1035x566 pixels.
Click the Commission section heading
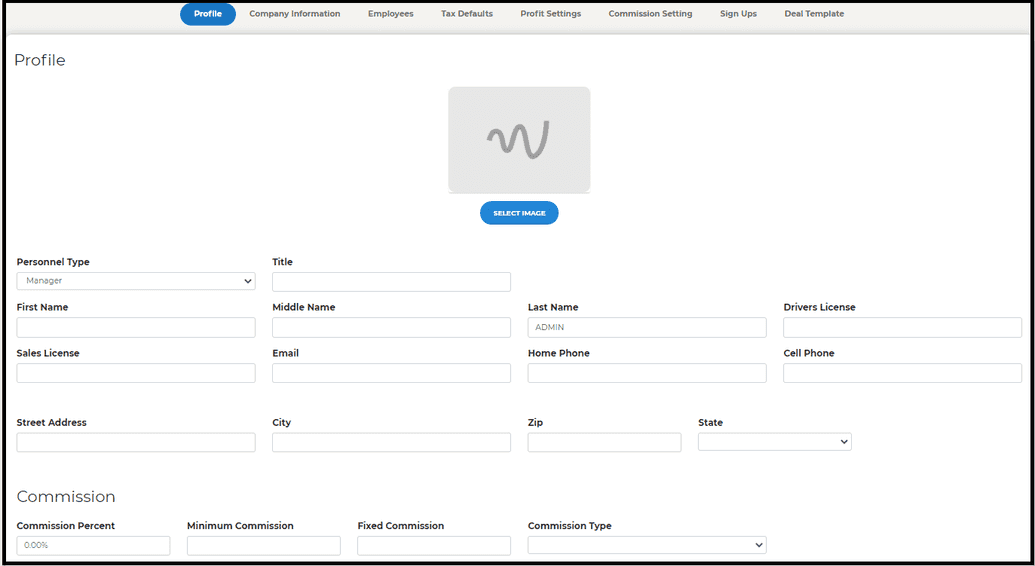coord(66,497)
